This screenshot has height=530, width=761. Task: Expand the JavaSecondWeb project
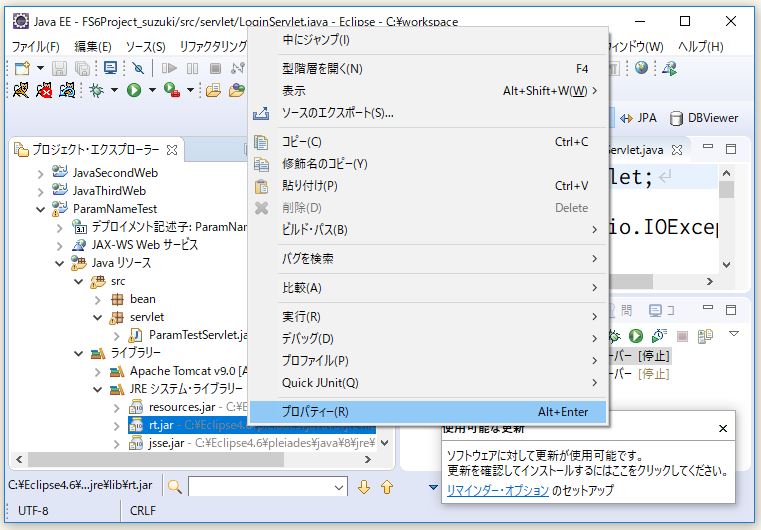41,174
